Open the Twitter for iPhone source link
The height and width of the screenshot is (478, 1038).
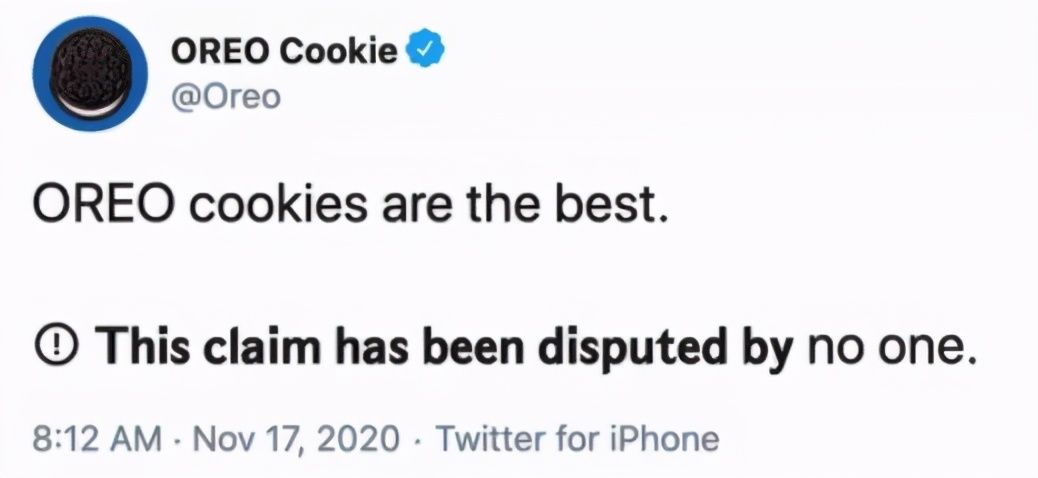pyautogui.click(x=578, y=439)
